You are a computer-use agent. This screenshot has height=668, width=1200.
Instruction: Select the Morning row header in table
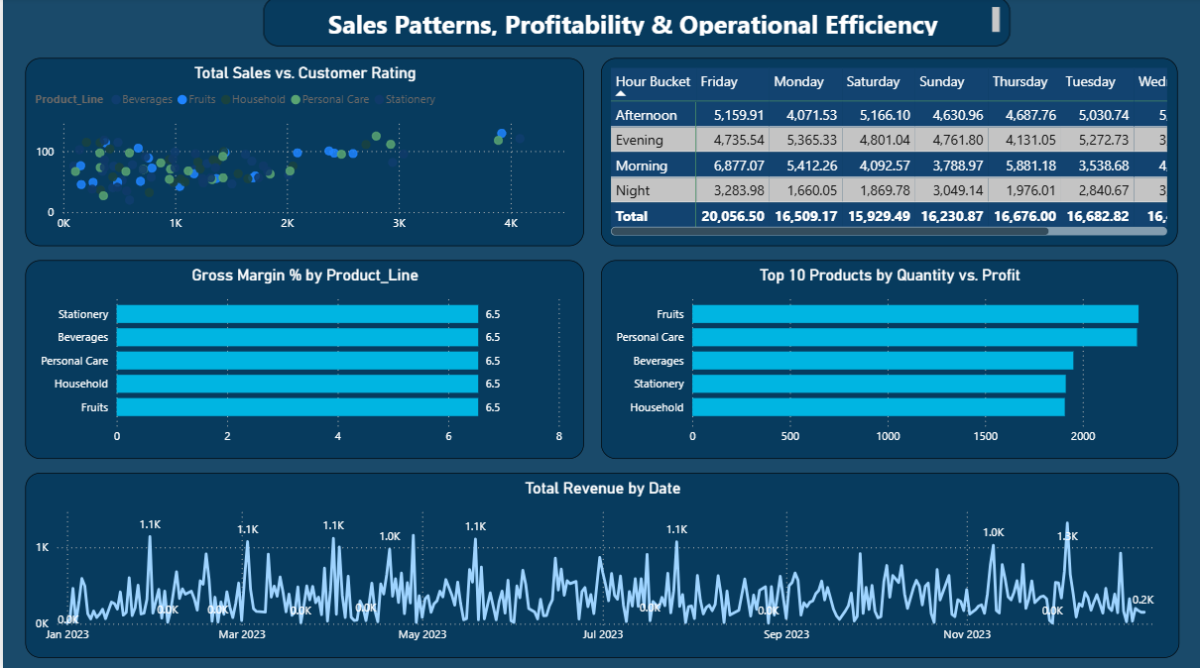tap(642, 165)
